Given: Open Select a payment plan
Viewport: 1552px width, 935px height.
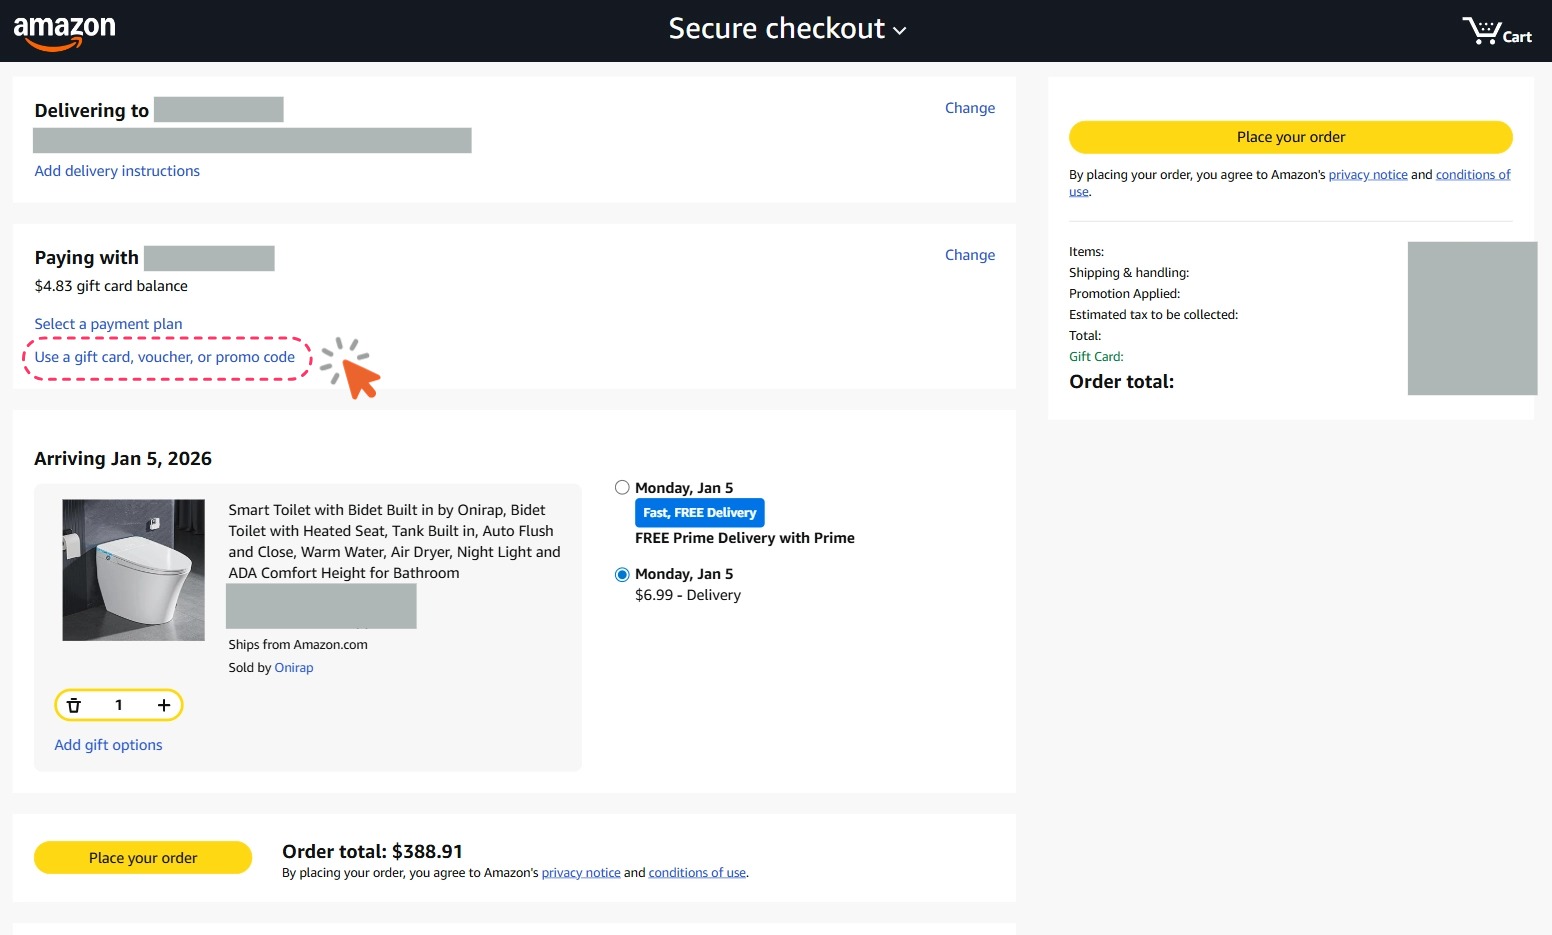Looking at the screenshot, I should click(x=108, y=324).
